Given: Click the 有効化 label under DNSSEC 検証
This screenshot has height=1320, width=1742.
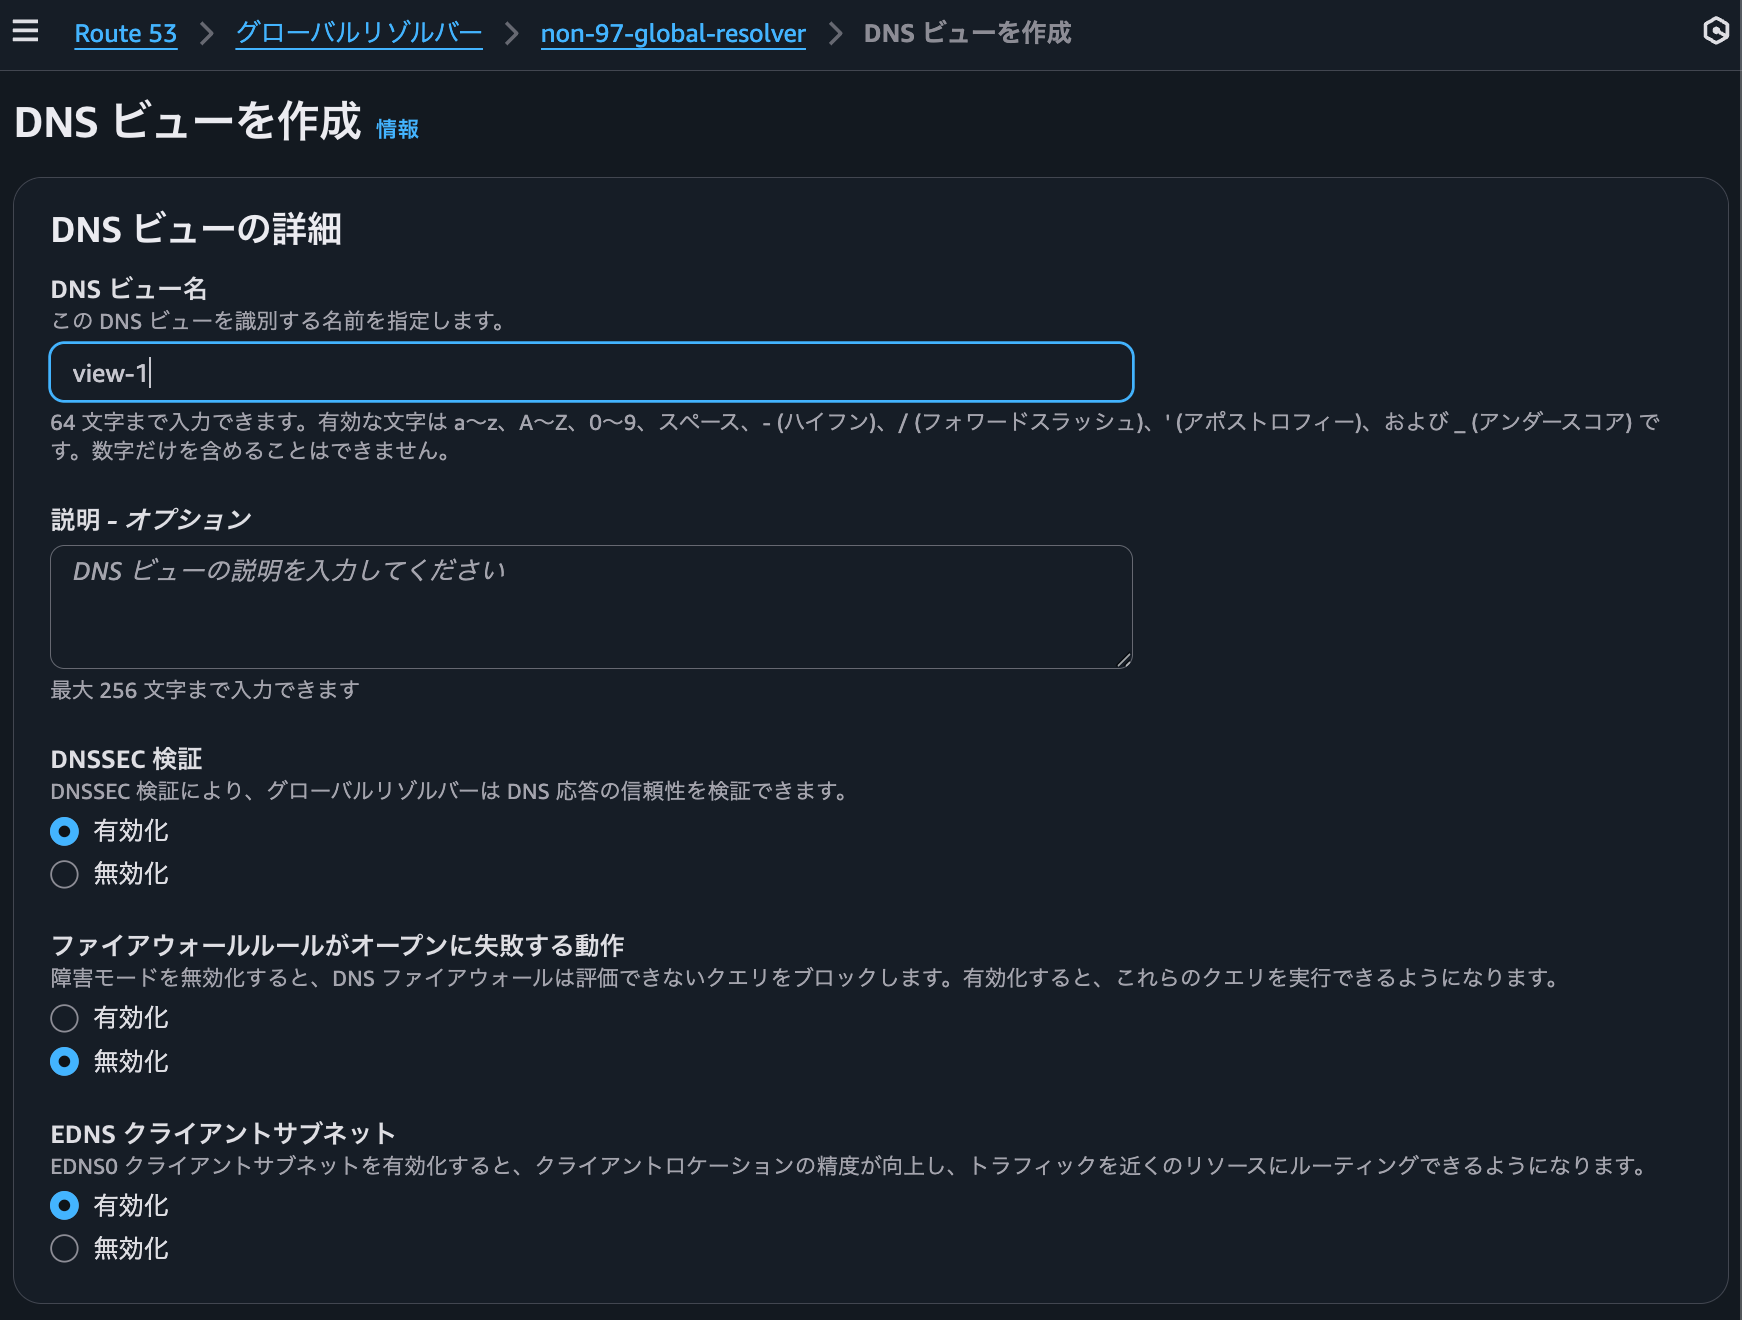Looking at the screenshot, I should [130, 831].
